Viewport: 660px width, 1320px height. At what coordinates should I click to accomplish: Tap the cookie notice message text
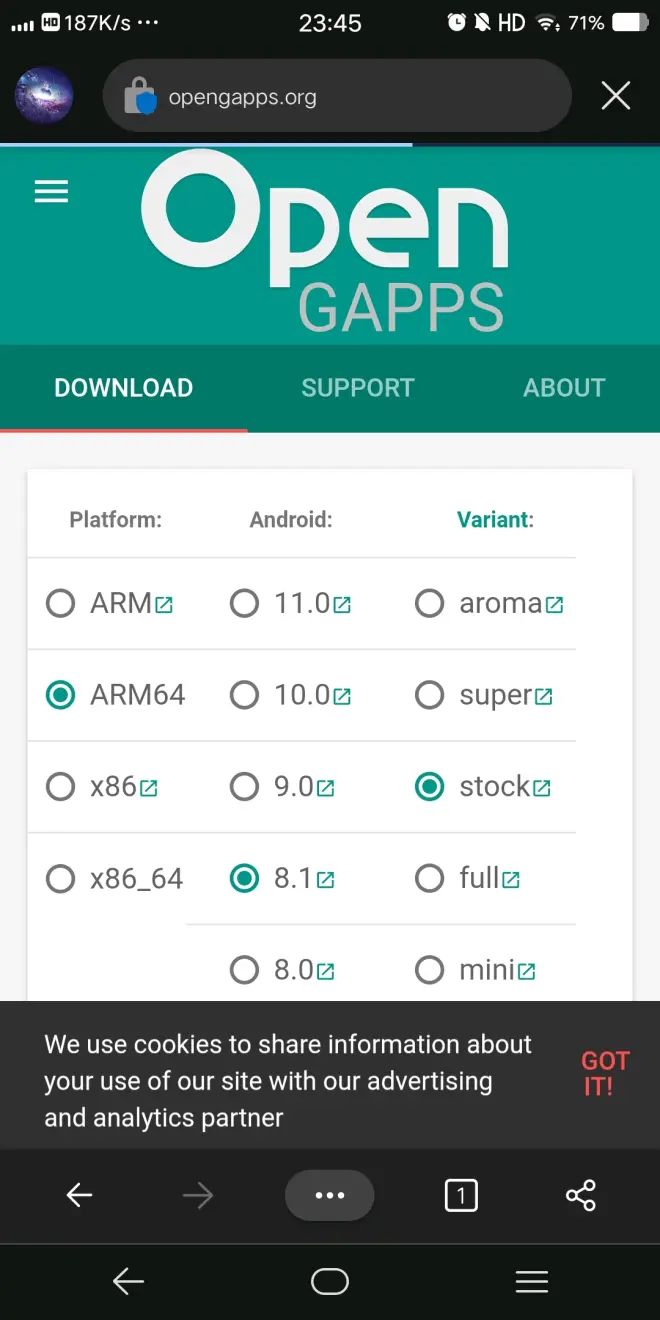click(x=288, y=1081)
